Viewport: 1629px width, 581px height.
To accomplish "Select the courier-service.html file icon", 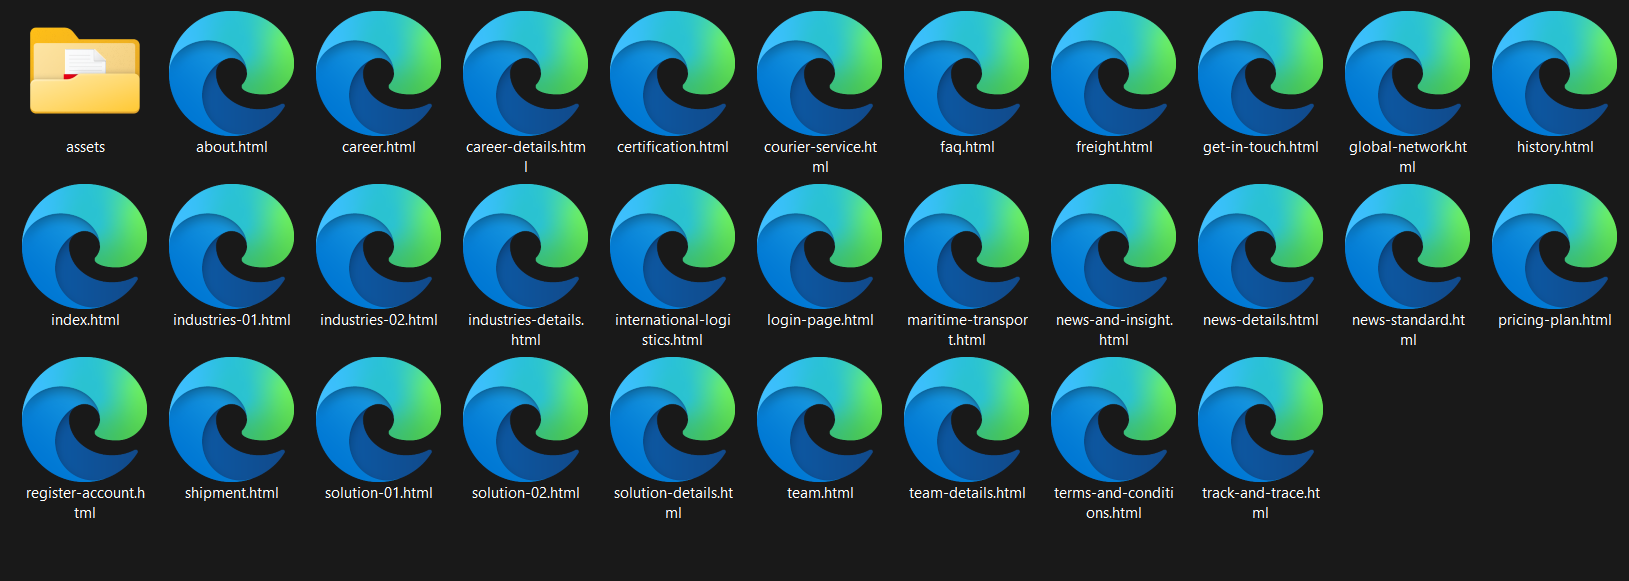I will click(x=820, y=73).
